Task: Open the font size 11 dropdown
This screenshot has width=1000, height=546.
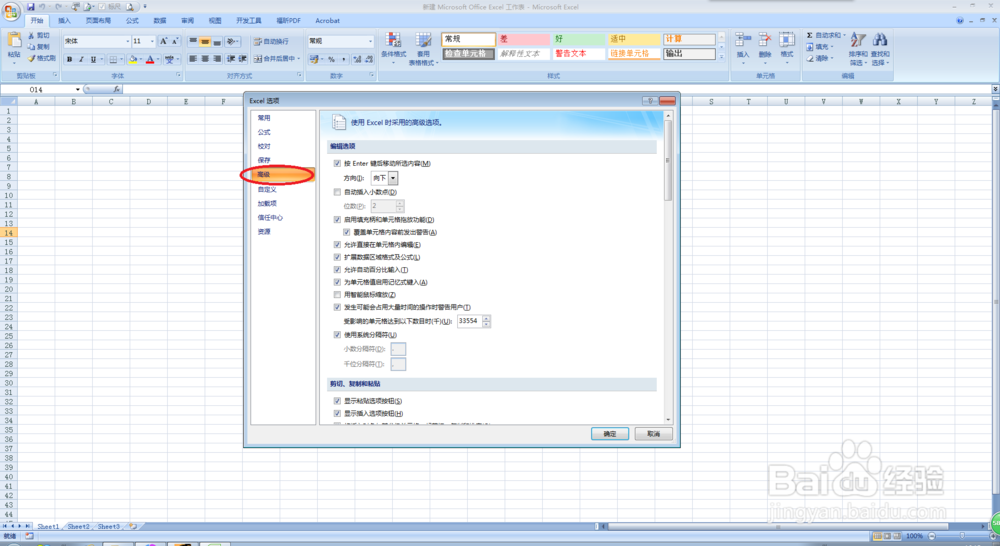Action: 152,41
